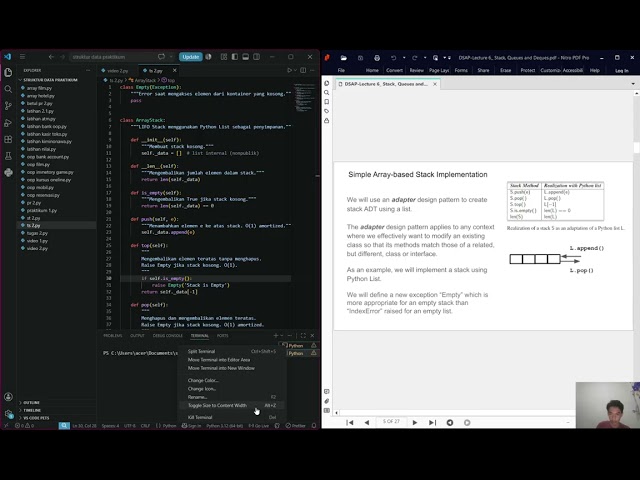Open the Attachments paperclip icon in Nitro PDF
This screenshot has height=480, width=640.
pos(327,401)
